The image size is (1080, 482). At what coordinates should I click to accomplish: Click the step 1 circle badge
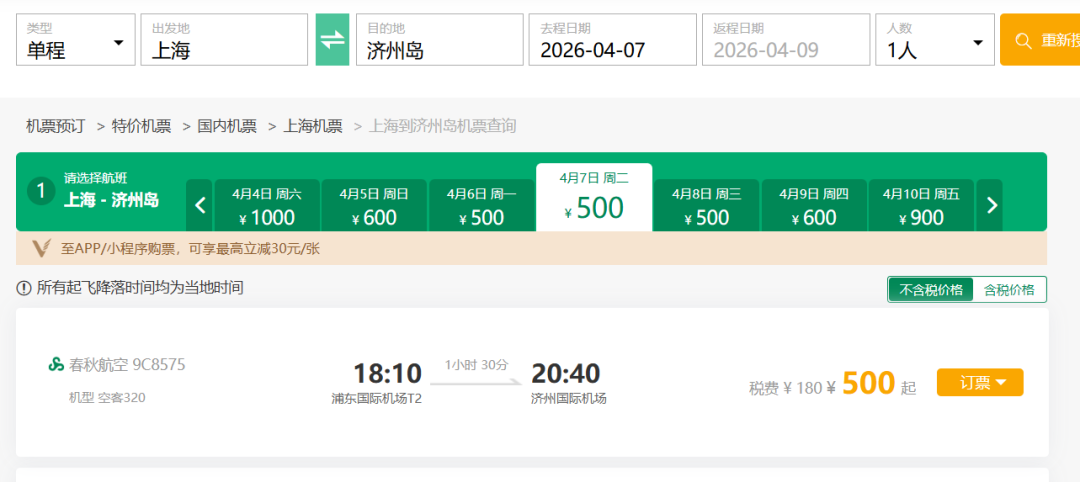click(x=41, y=191)
